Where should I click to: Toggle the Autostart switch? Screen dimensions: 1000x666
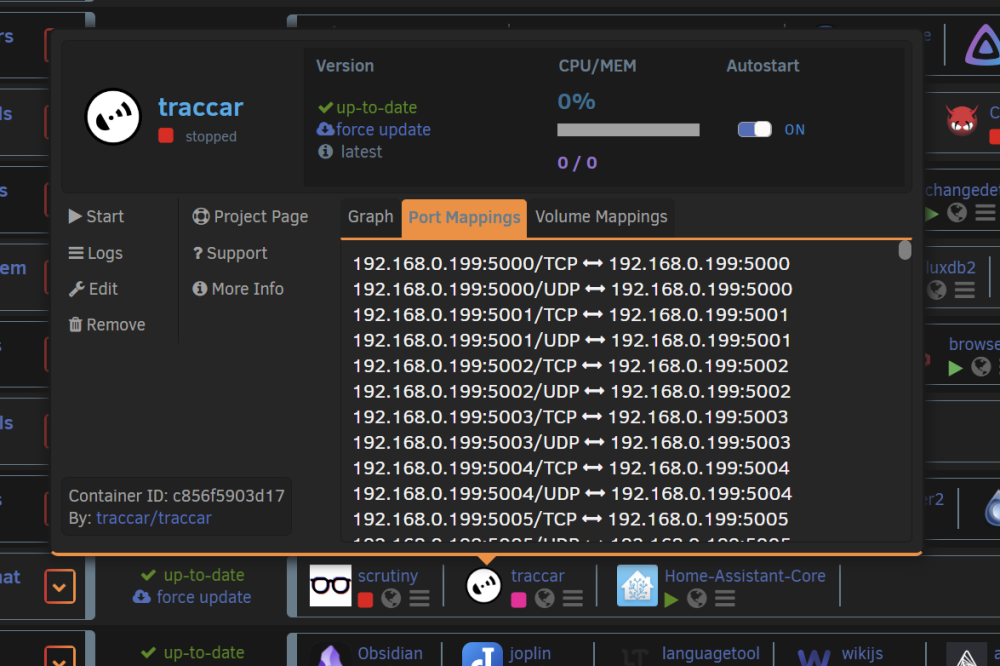click(754, 130)
